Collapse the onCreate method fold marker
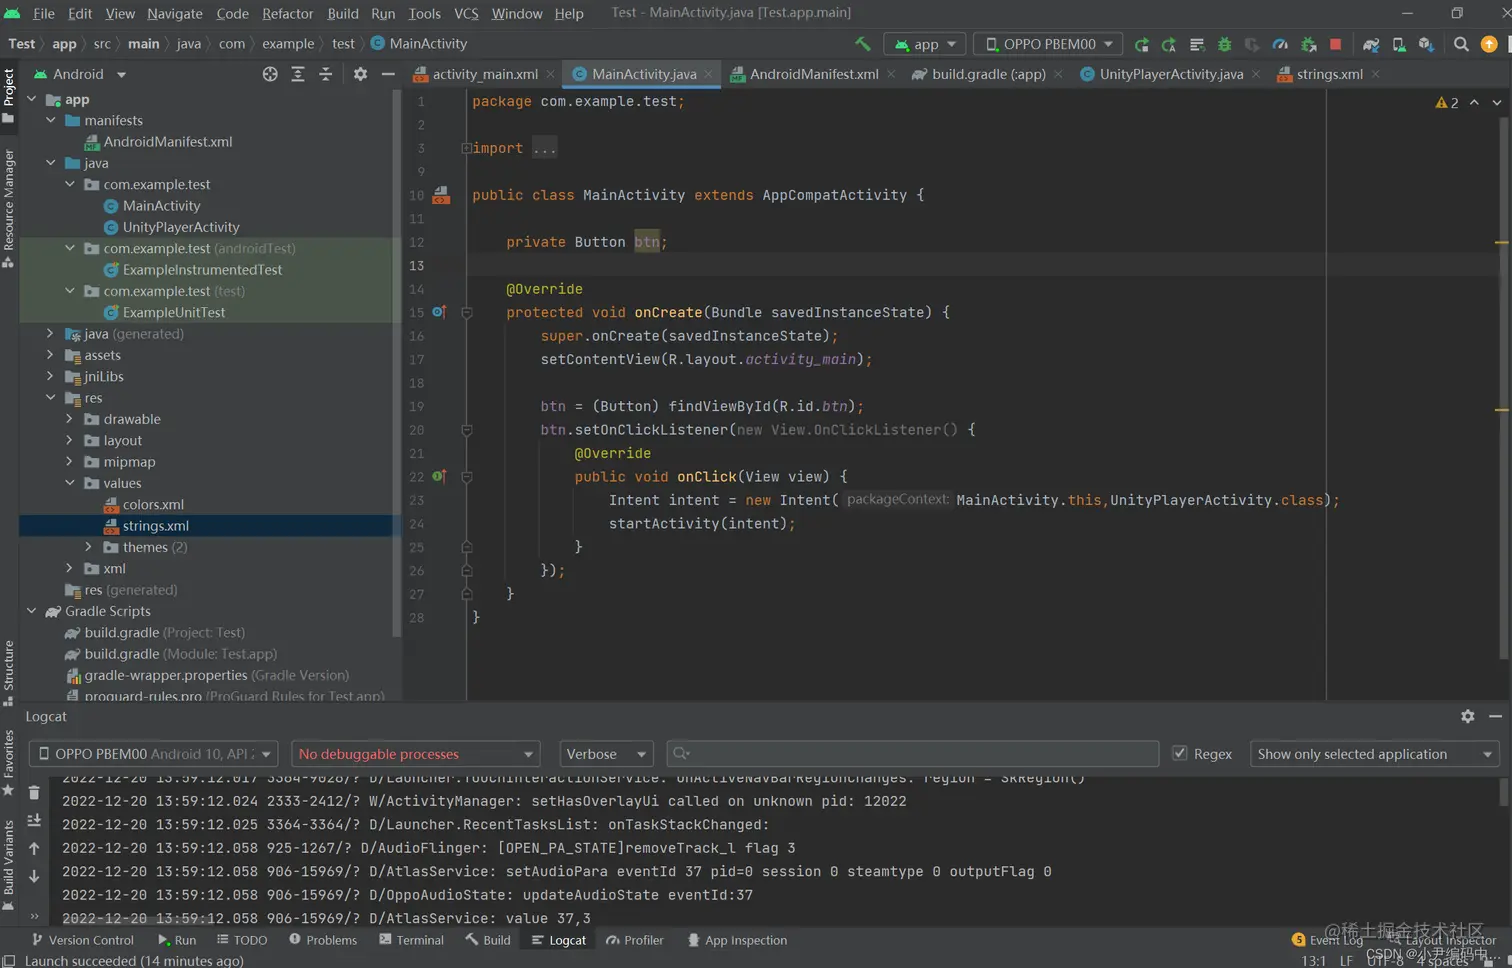This screenshot has height=968, width=1512. pyautogui.click(x=466, y=313)
